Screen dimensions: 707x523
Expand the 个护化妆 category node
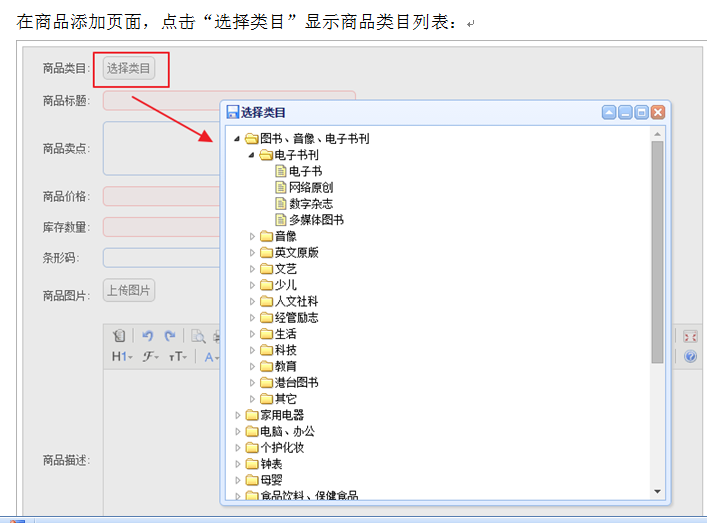[x=238, y=448]
